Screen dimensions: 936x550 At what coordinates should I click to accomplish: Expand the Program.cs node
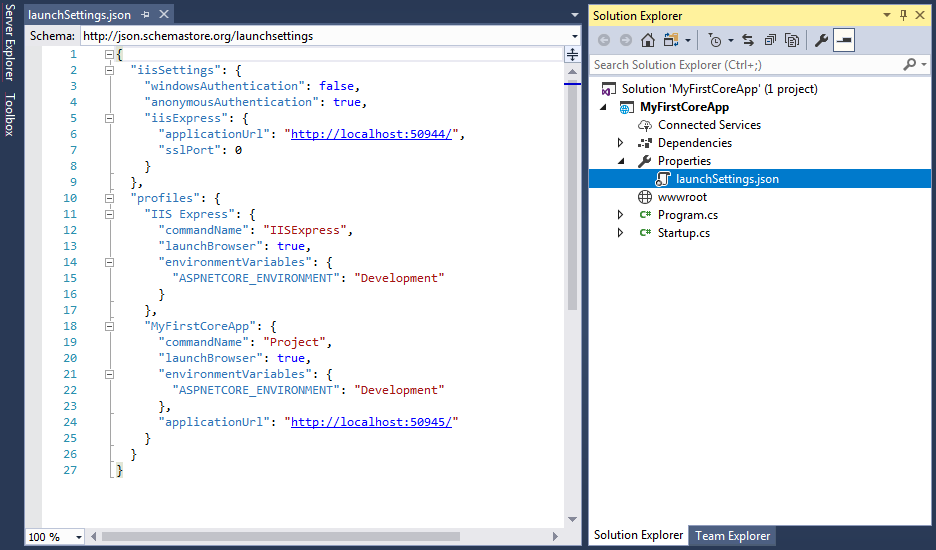pos(621,214)
